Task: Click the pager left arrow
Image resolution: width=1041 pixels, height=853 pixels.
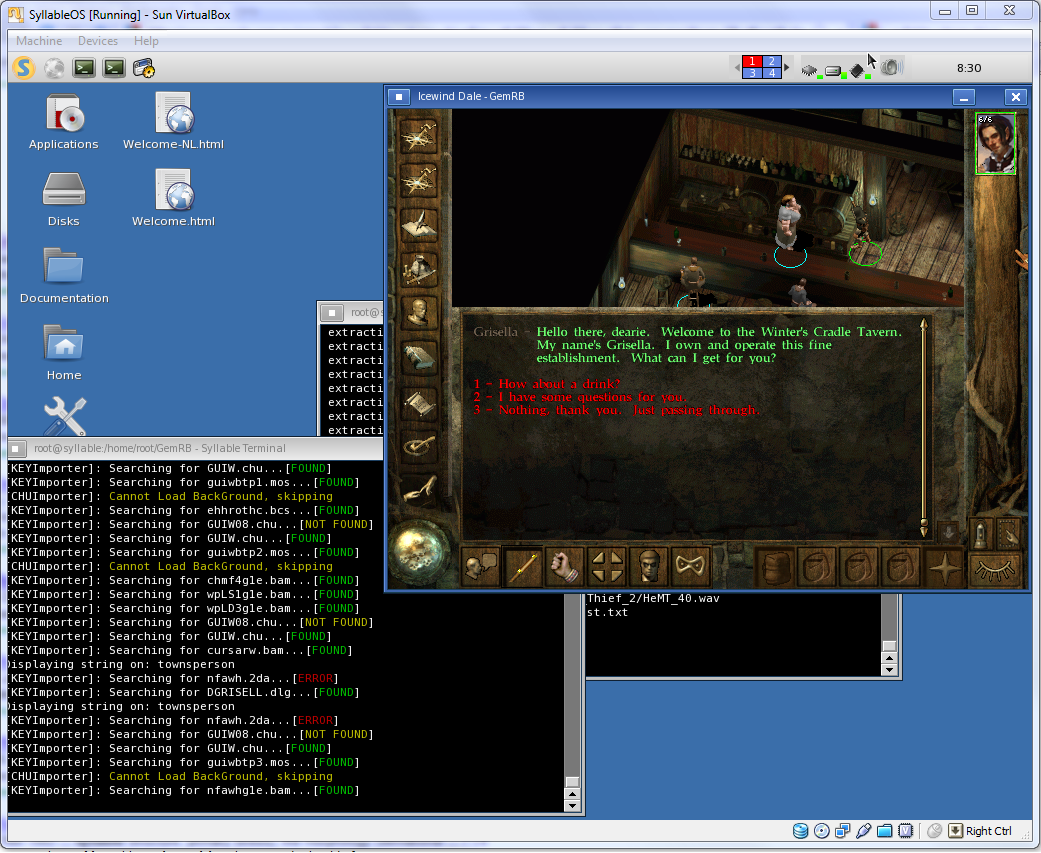Action: 738,68
